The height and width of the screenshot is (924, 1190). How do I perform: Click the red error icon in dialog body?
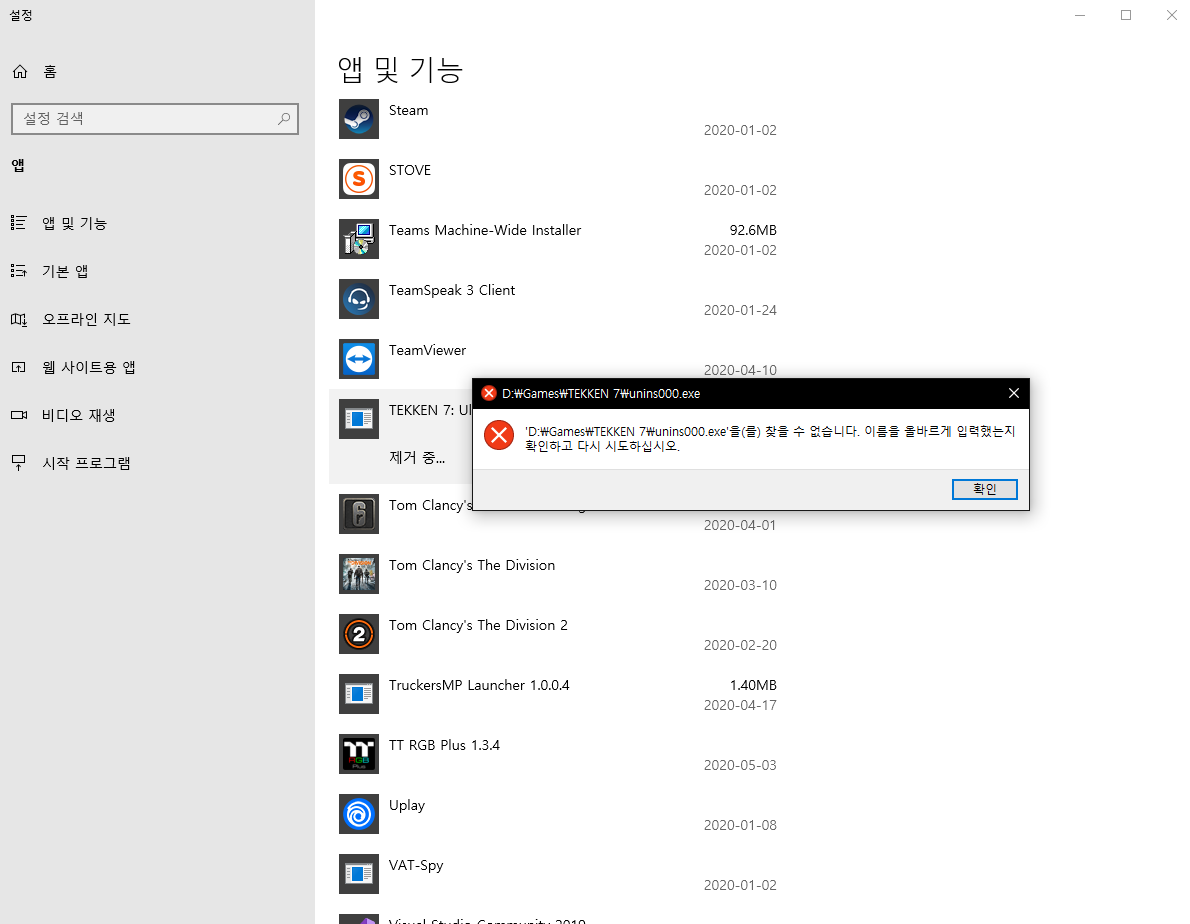(x=499, y=435)
